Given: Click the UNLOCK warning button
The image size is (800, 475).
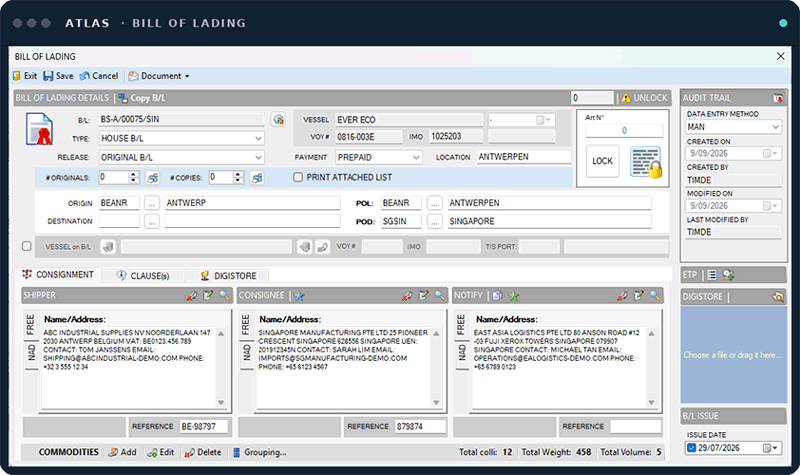Looking at the screenshot, I should pos(644,98).
